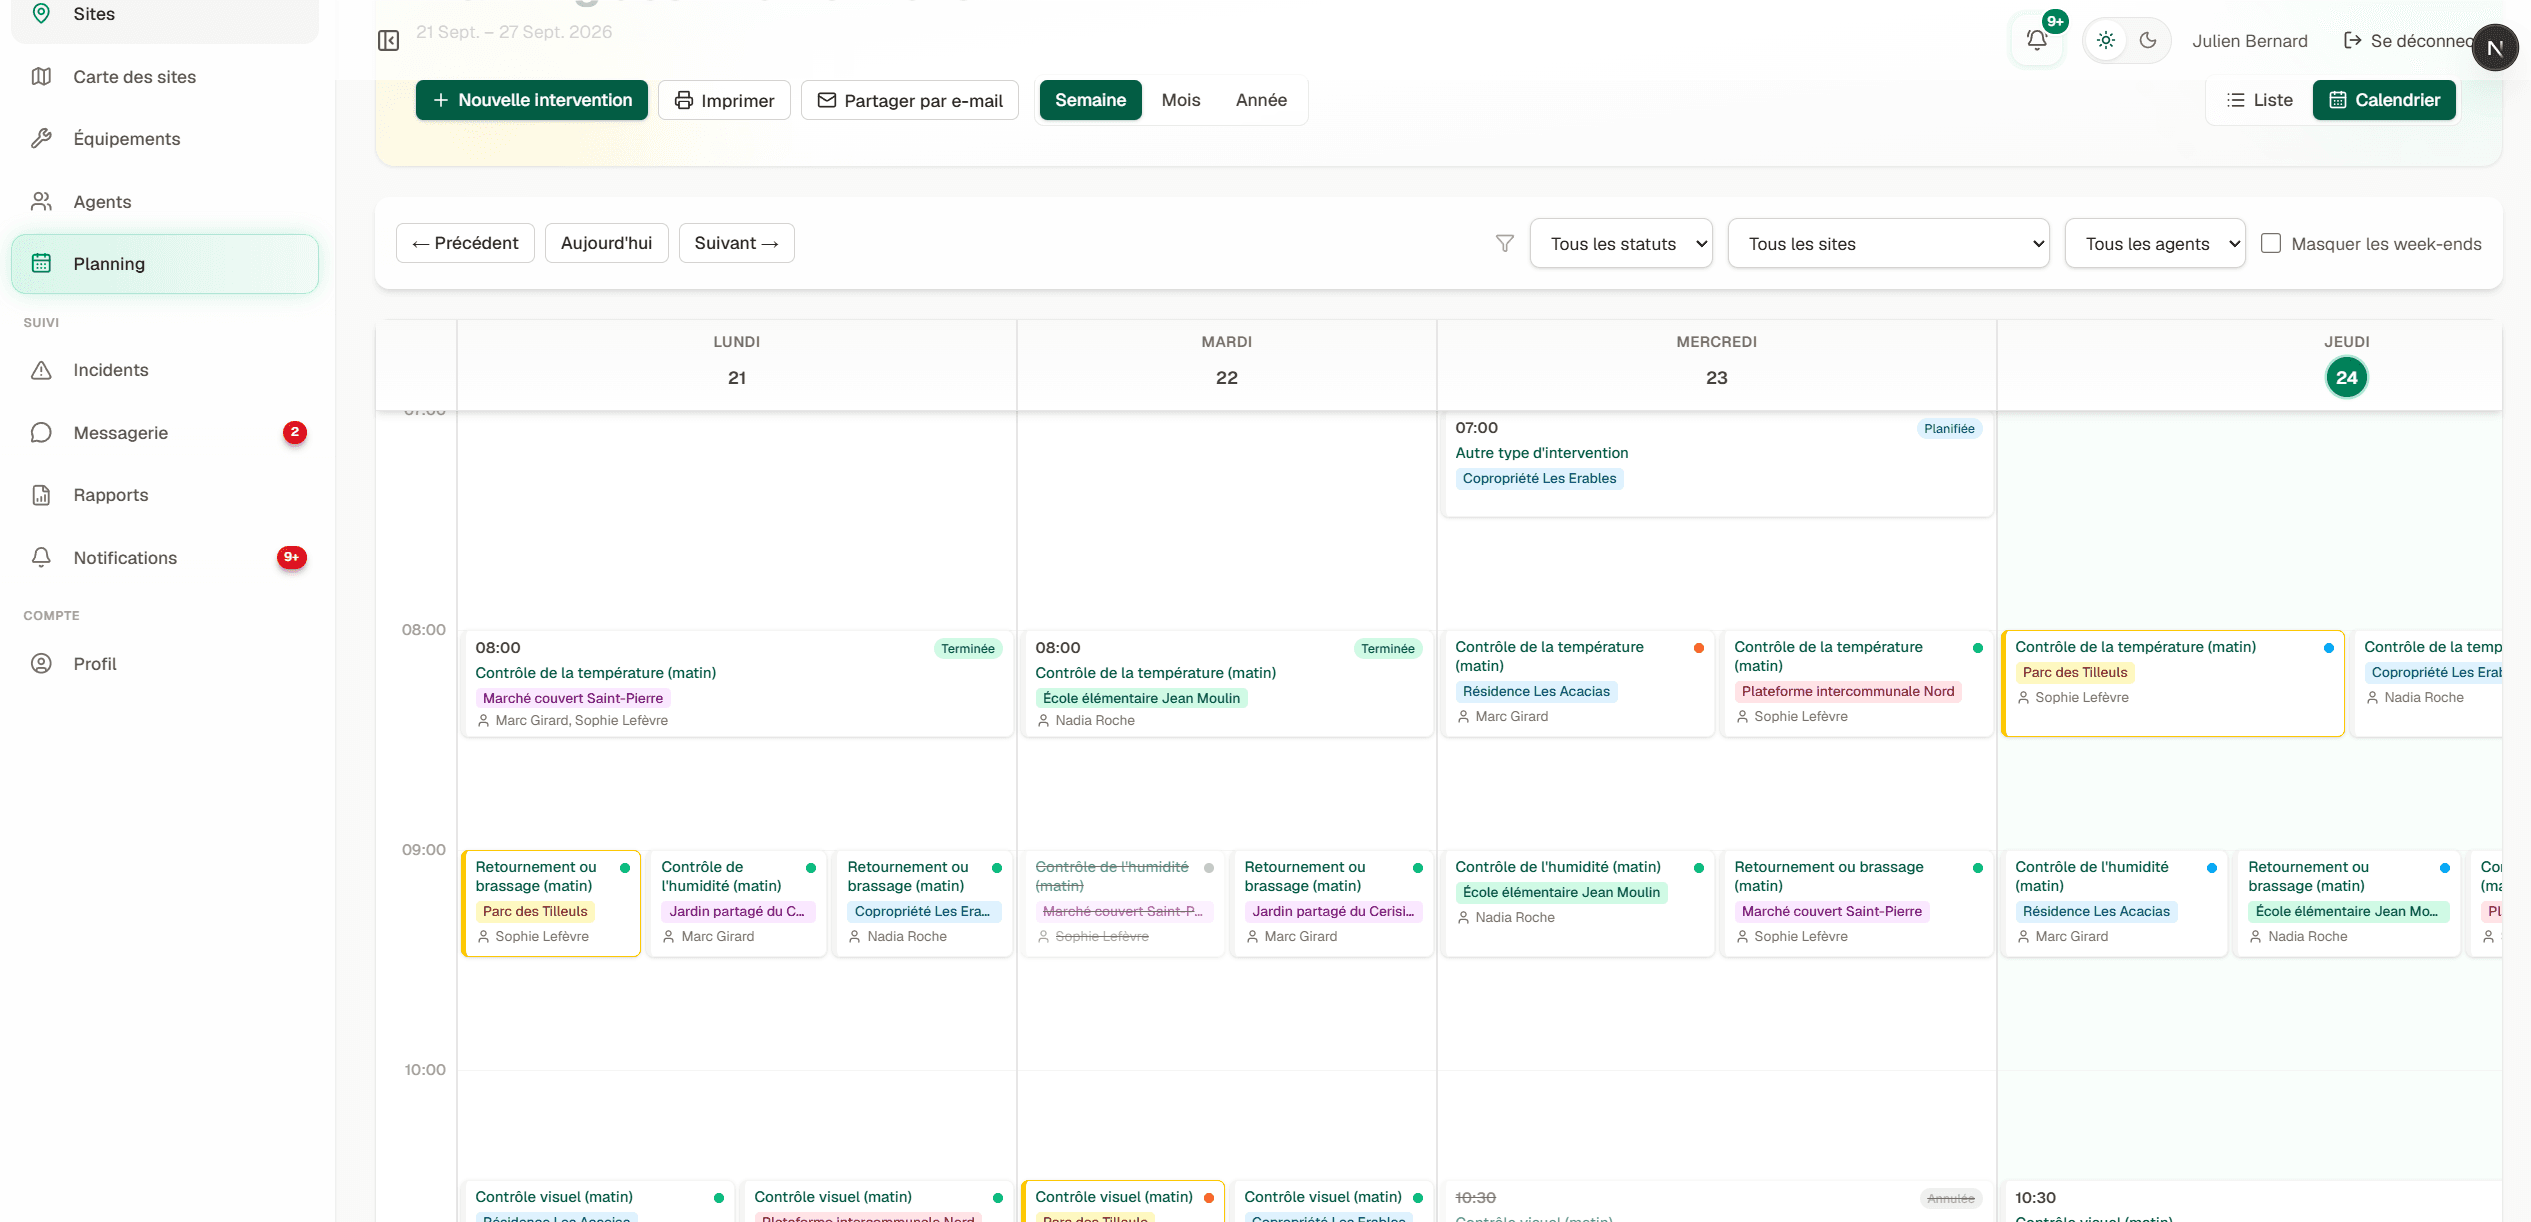
Task: Click the Rapports document icon
Action: coord(41,495)
